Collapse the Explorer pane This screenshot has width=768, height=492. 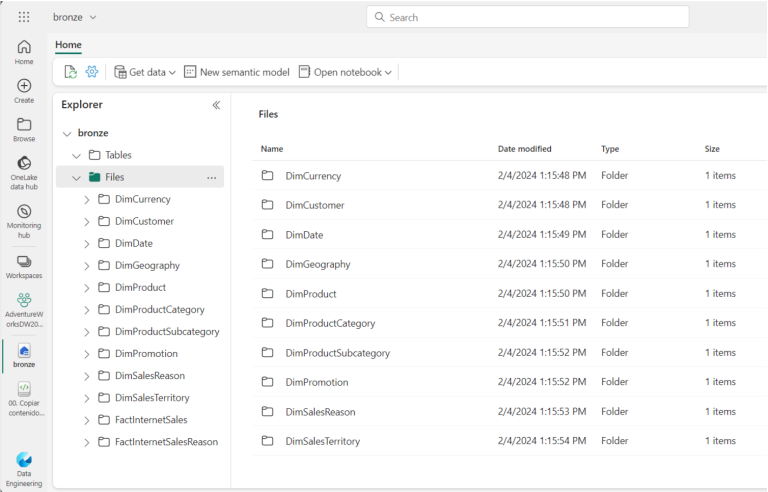click(216, 105)
